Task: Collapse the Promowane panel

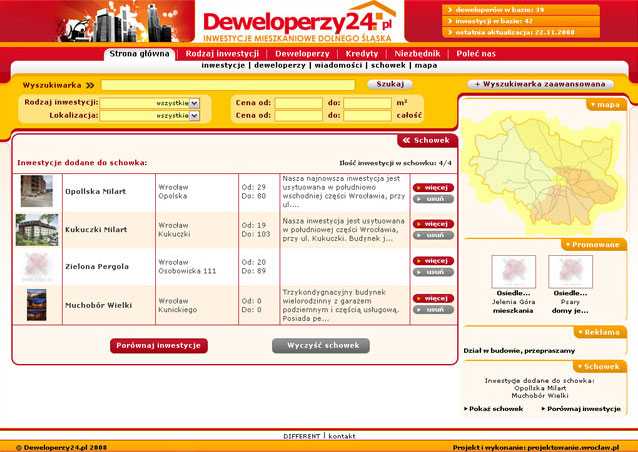Action: [593, 245]
